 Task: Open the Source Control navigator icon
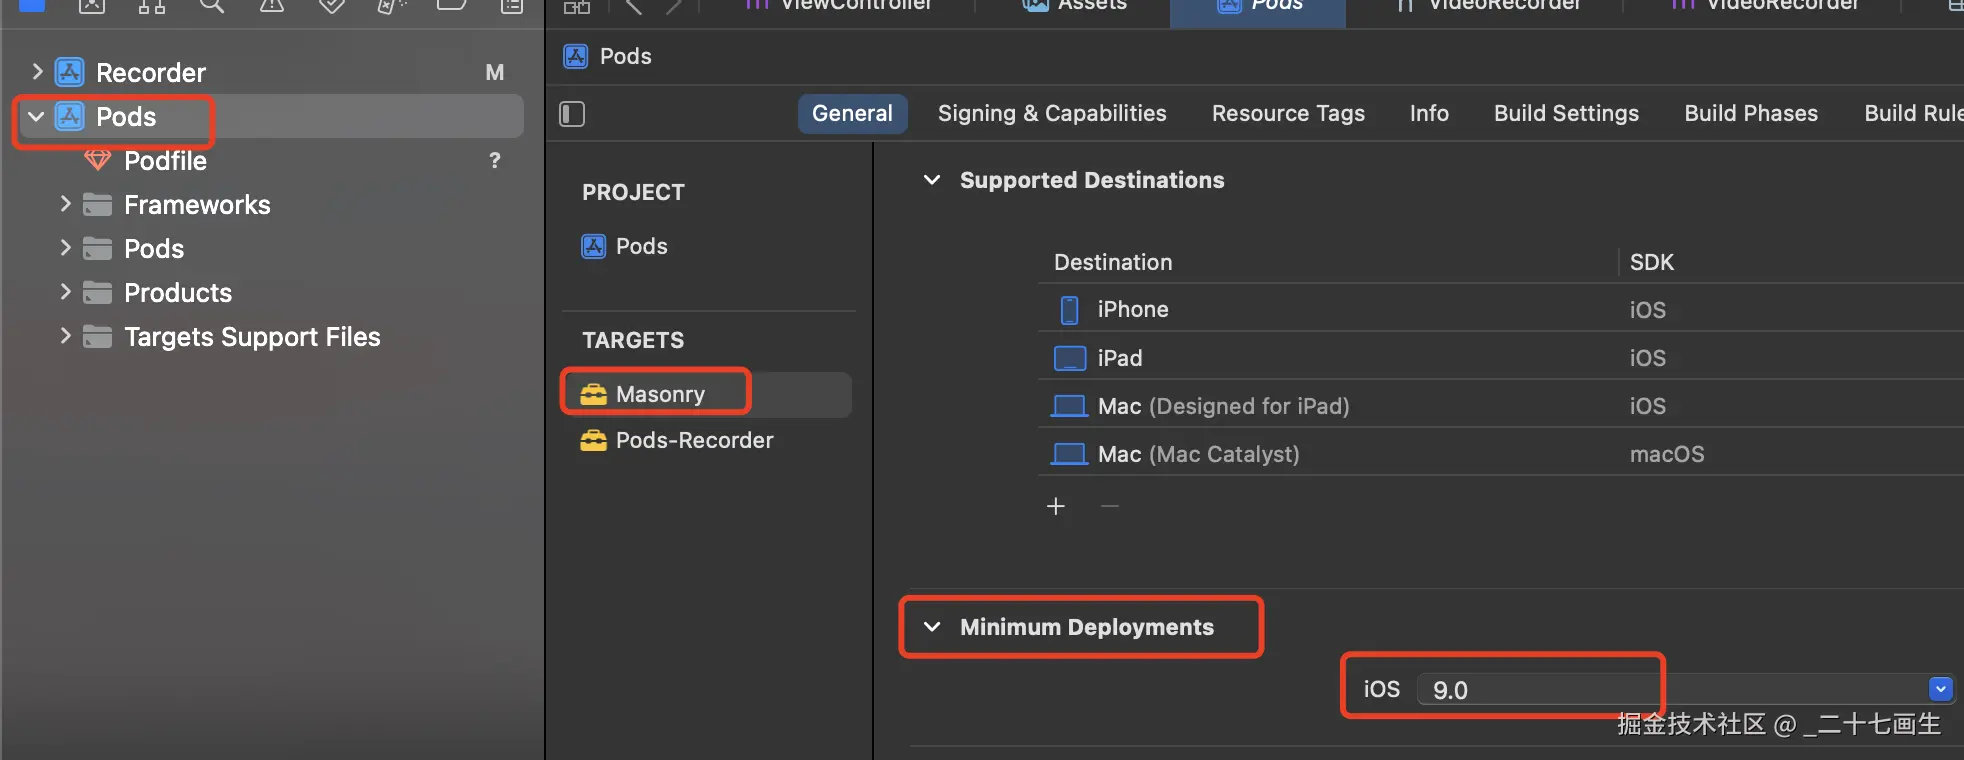coord(92,6)
